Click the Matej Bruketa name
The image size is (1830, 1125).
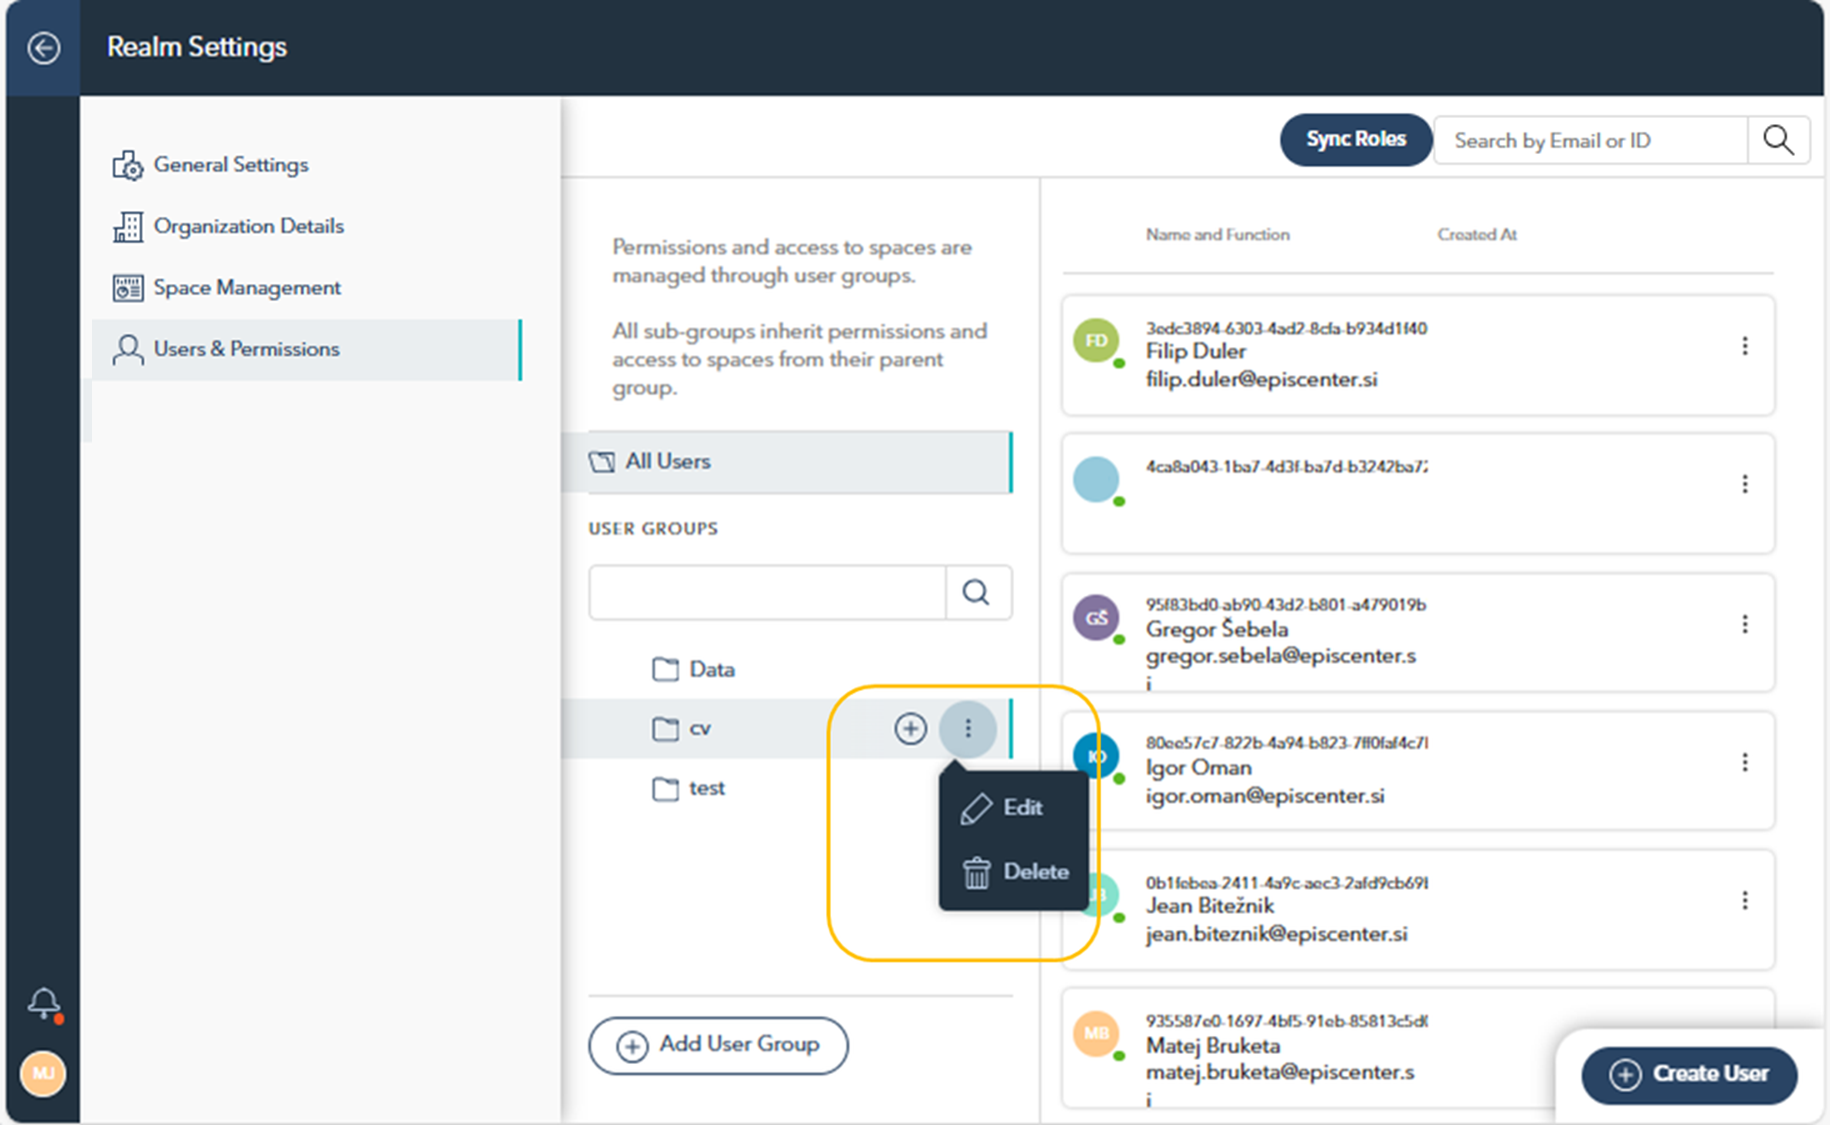(x=1213, y=1046)
